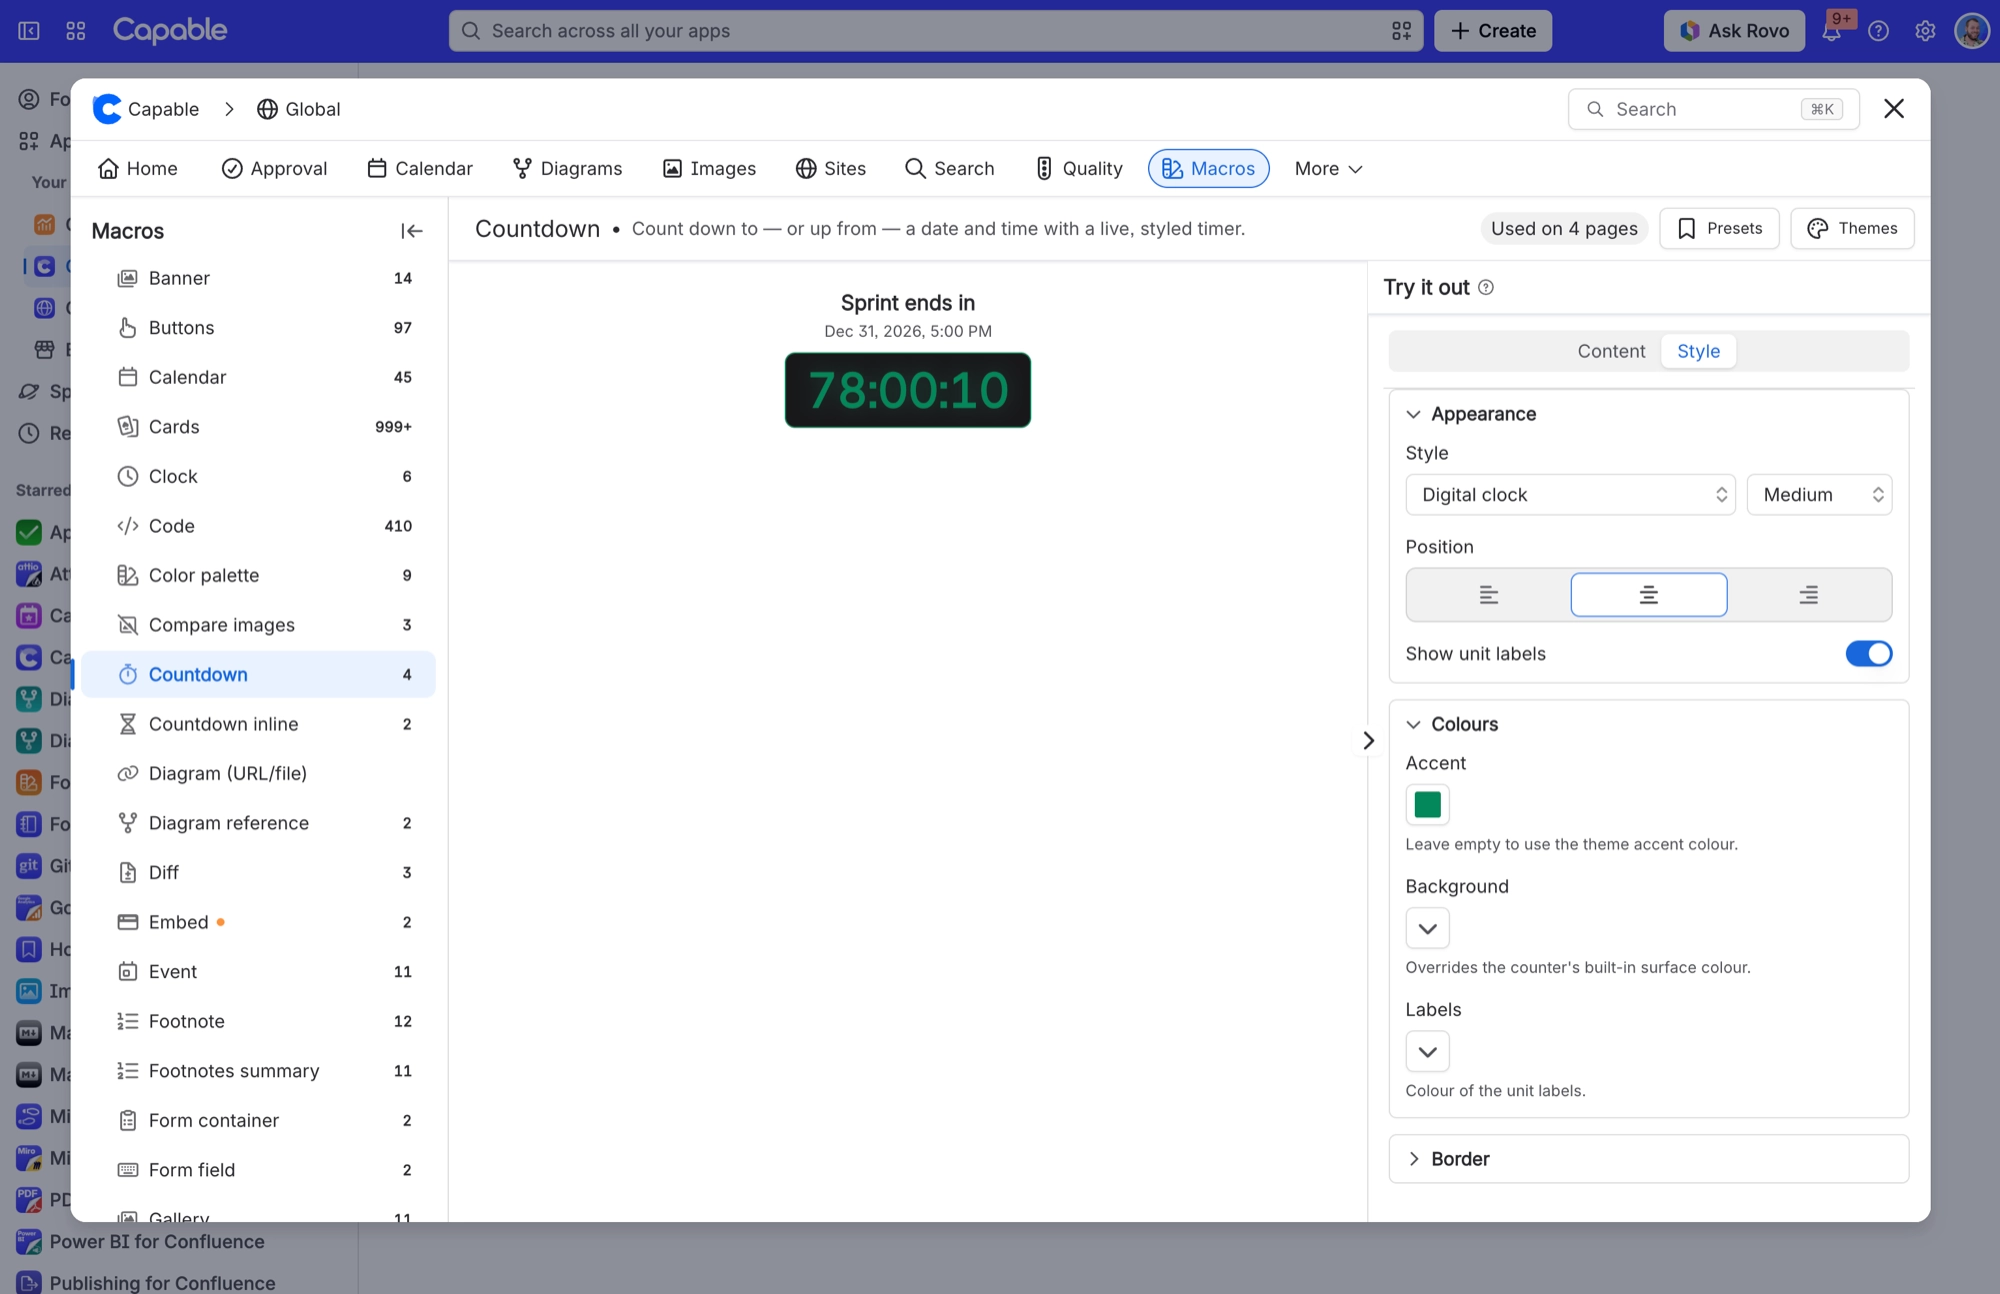The image size is (2000, 1294).
Task: Click the Capable logo in breadcrumb
Action: (x=146, y=109)
